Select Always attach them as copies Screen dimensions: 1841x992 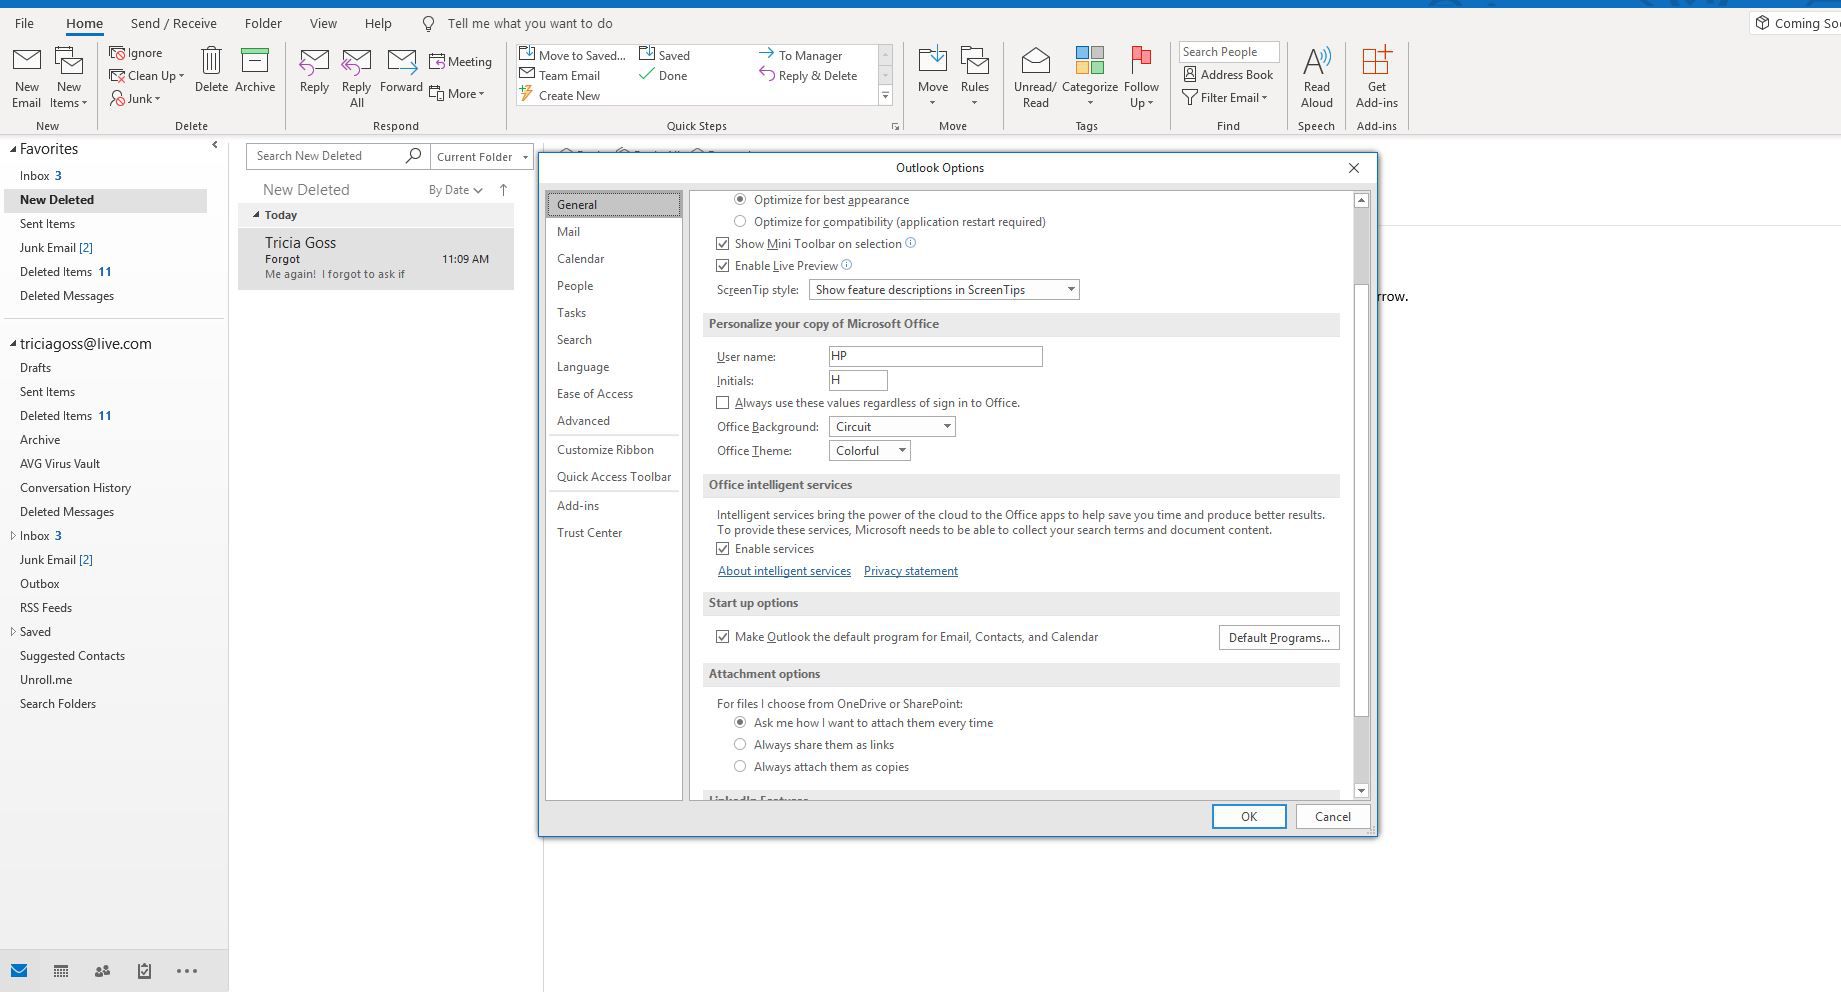[740, 767]
